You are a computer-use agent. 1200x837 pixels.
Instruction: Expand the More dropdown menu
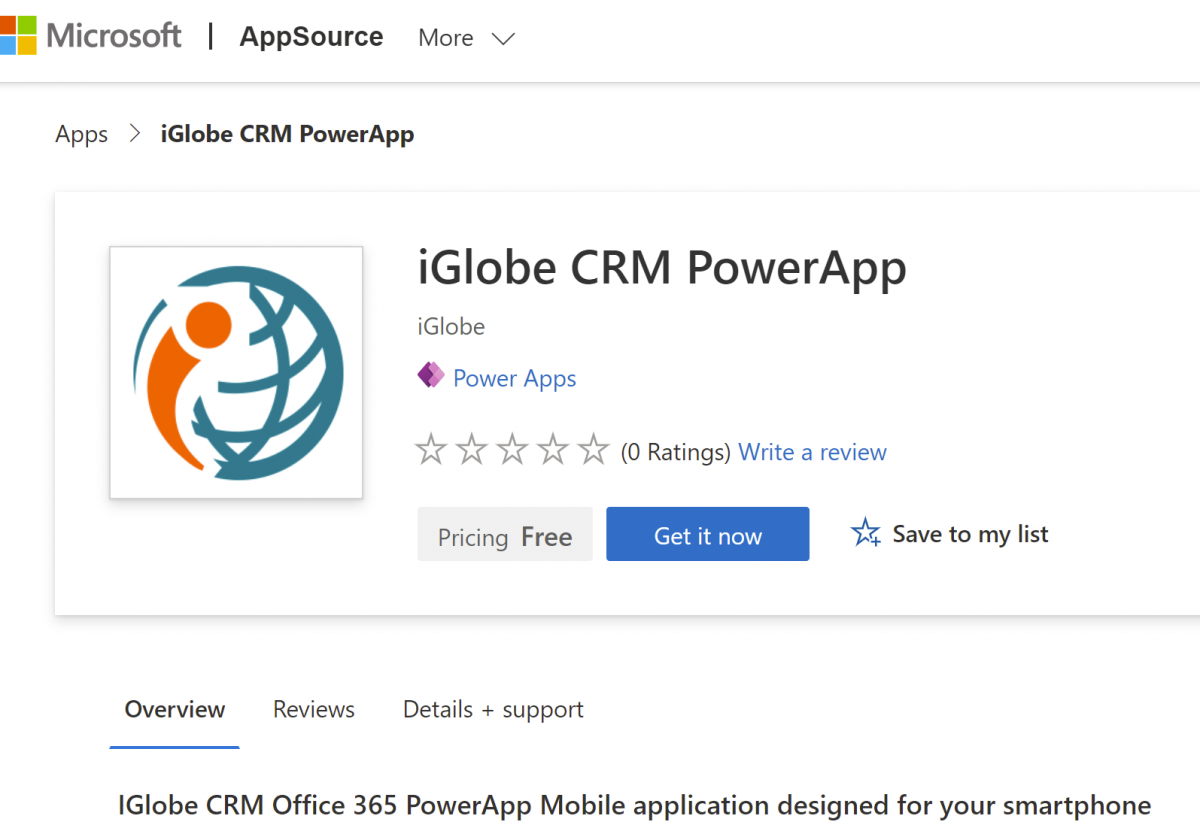(466, 38)
